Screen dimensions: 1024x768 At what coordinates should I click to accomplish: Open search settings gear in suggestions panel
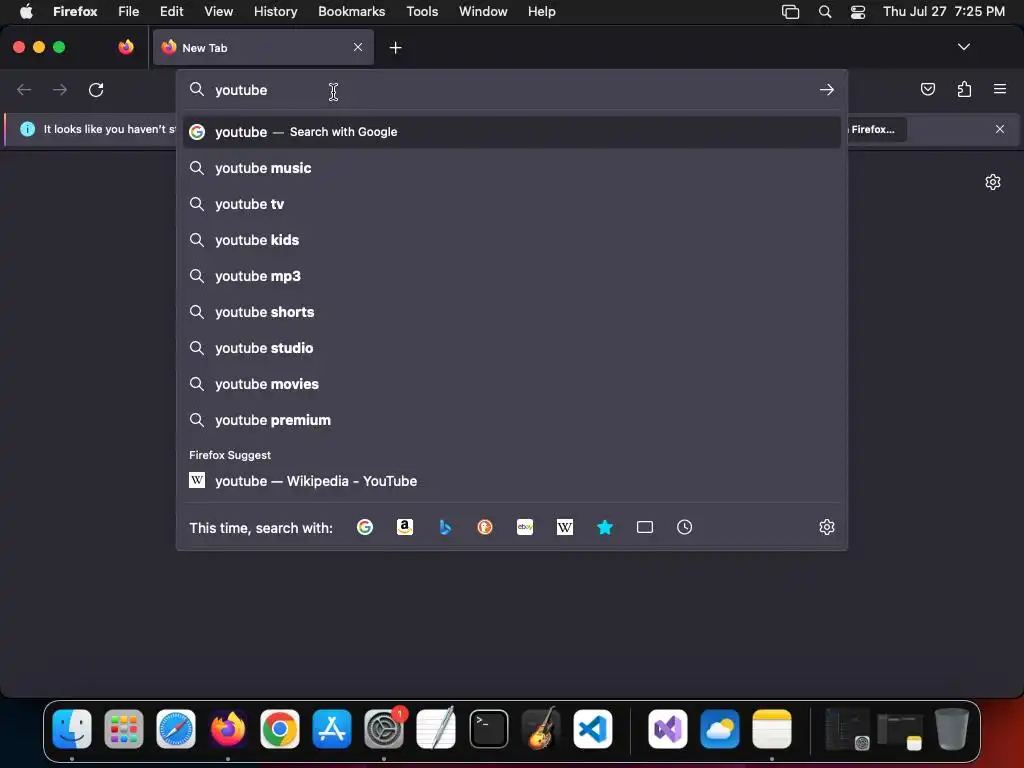827,527
